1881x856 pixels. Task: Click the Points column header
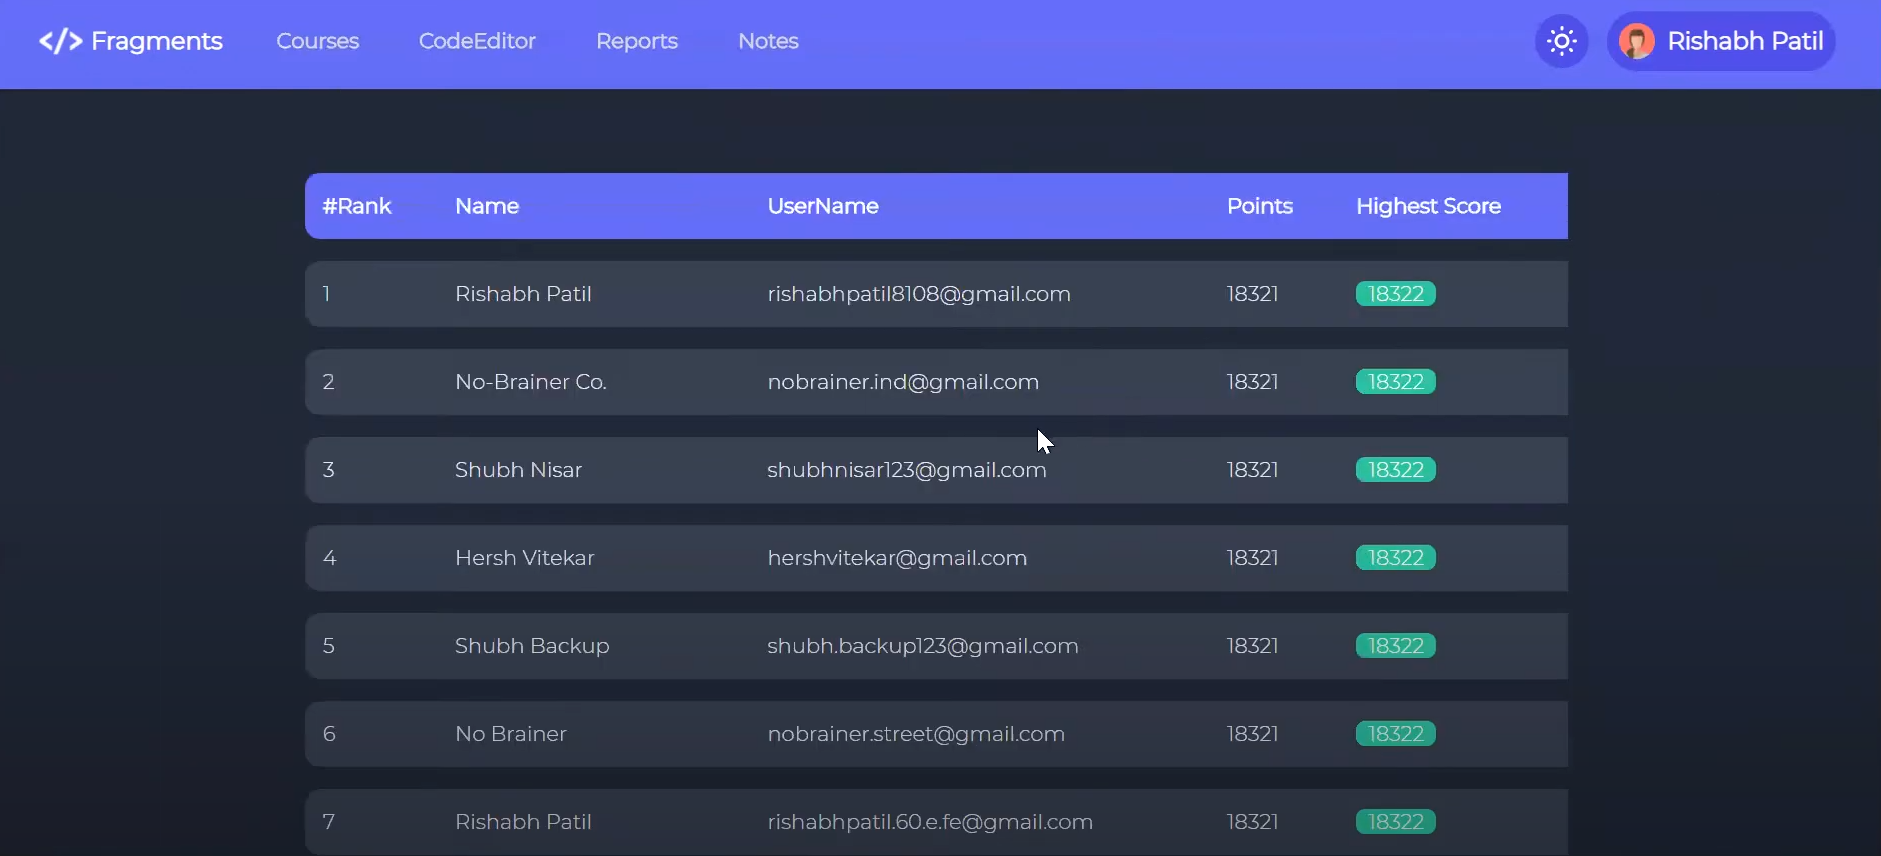click(1259, 206)
